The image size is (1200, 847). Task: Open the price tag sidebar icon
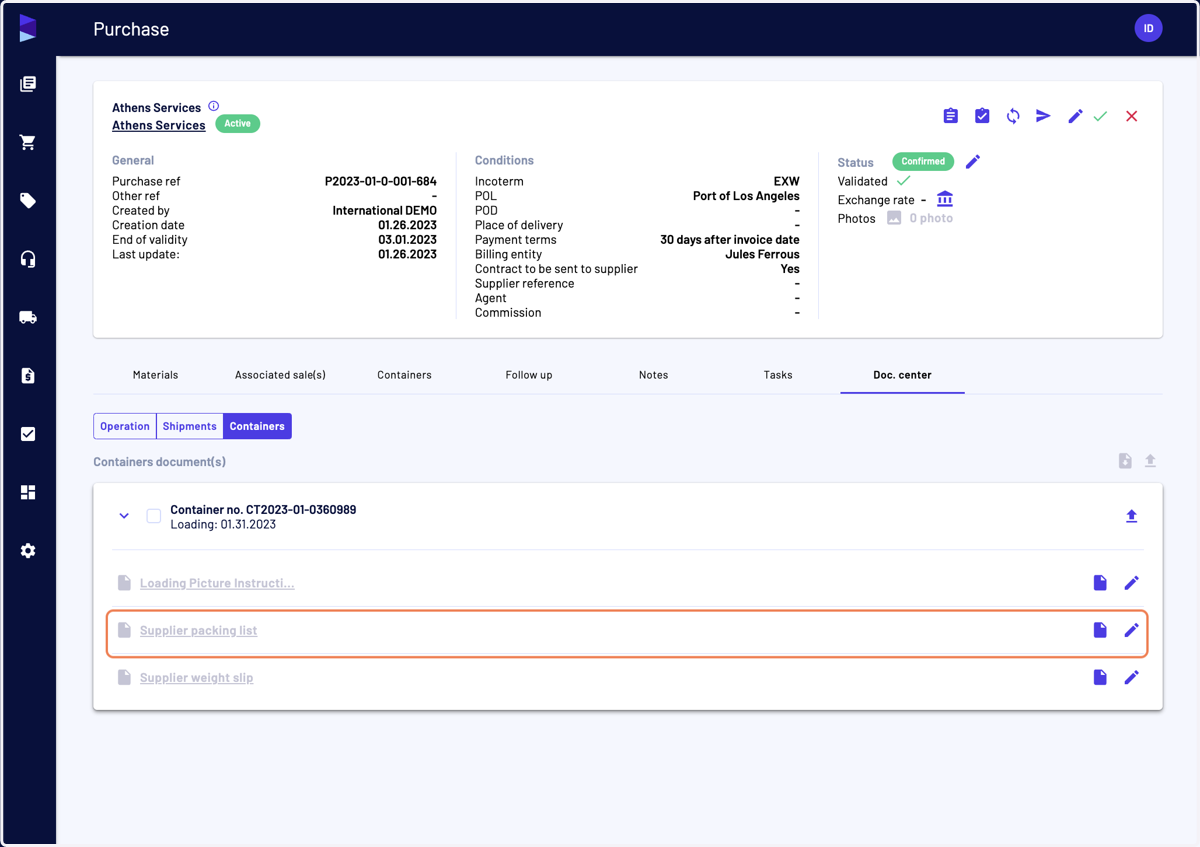click(x=28, y=201)
